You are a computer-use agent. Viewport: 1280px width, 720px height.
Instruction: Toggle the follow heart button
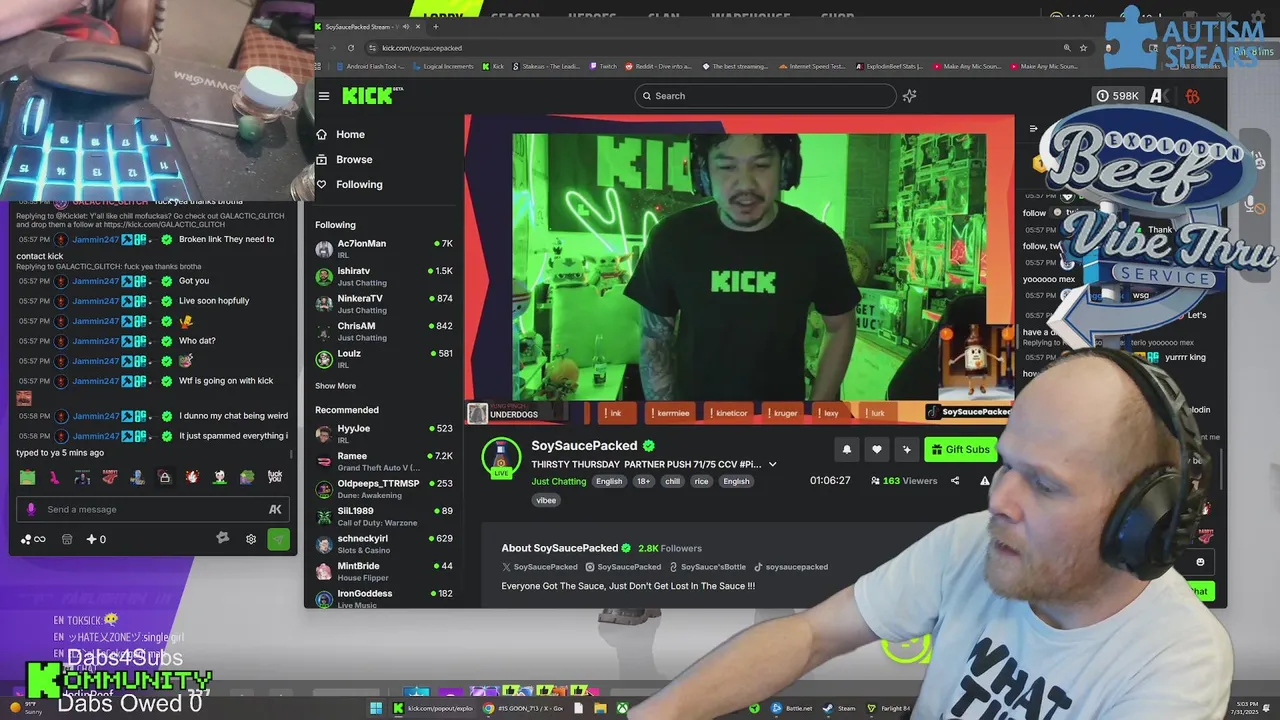(877, 450)
